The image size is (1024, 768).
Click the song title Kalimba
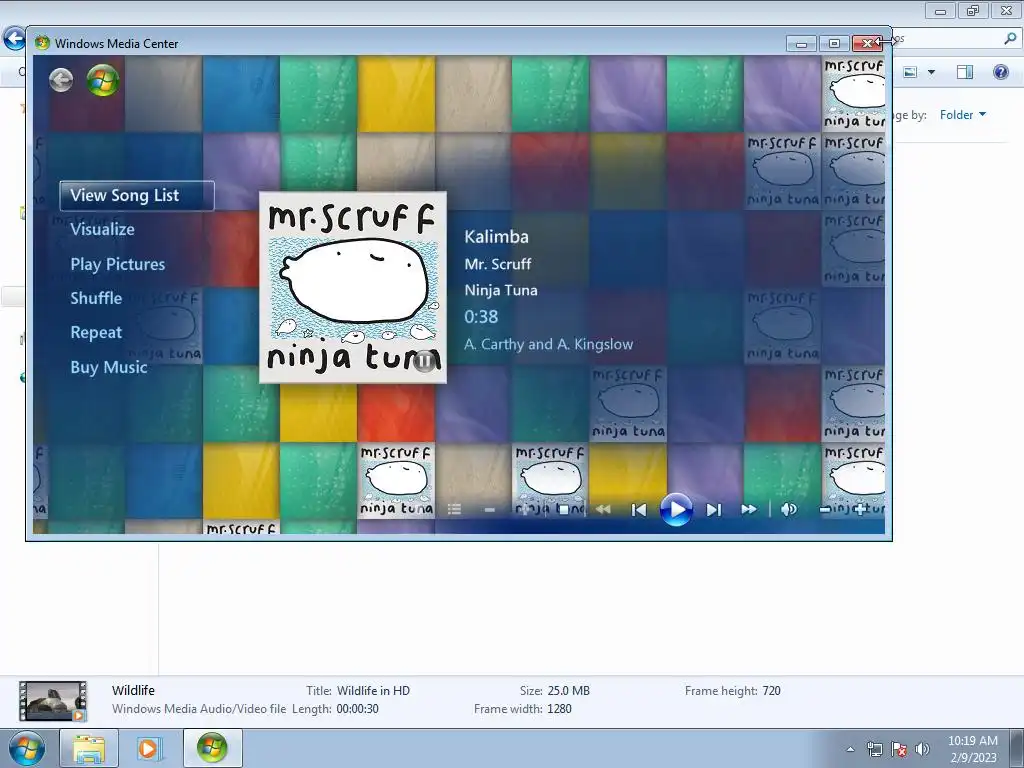pyautogui.click(x=496, y=236)
